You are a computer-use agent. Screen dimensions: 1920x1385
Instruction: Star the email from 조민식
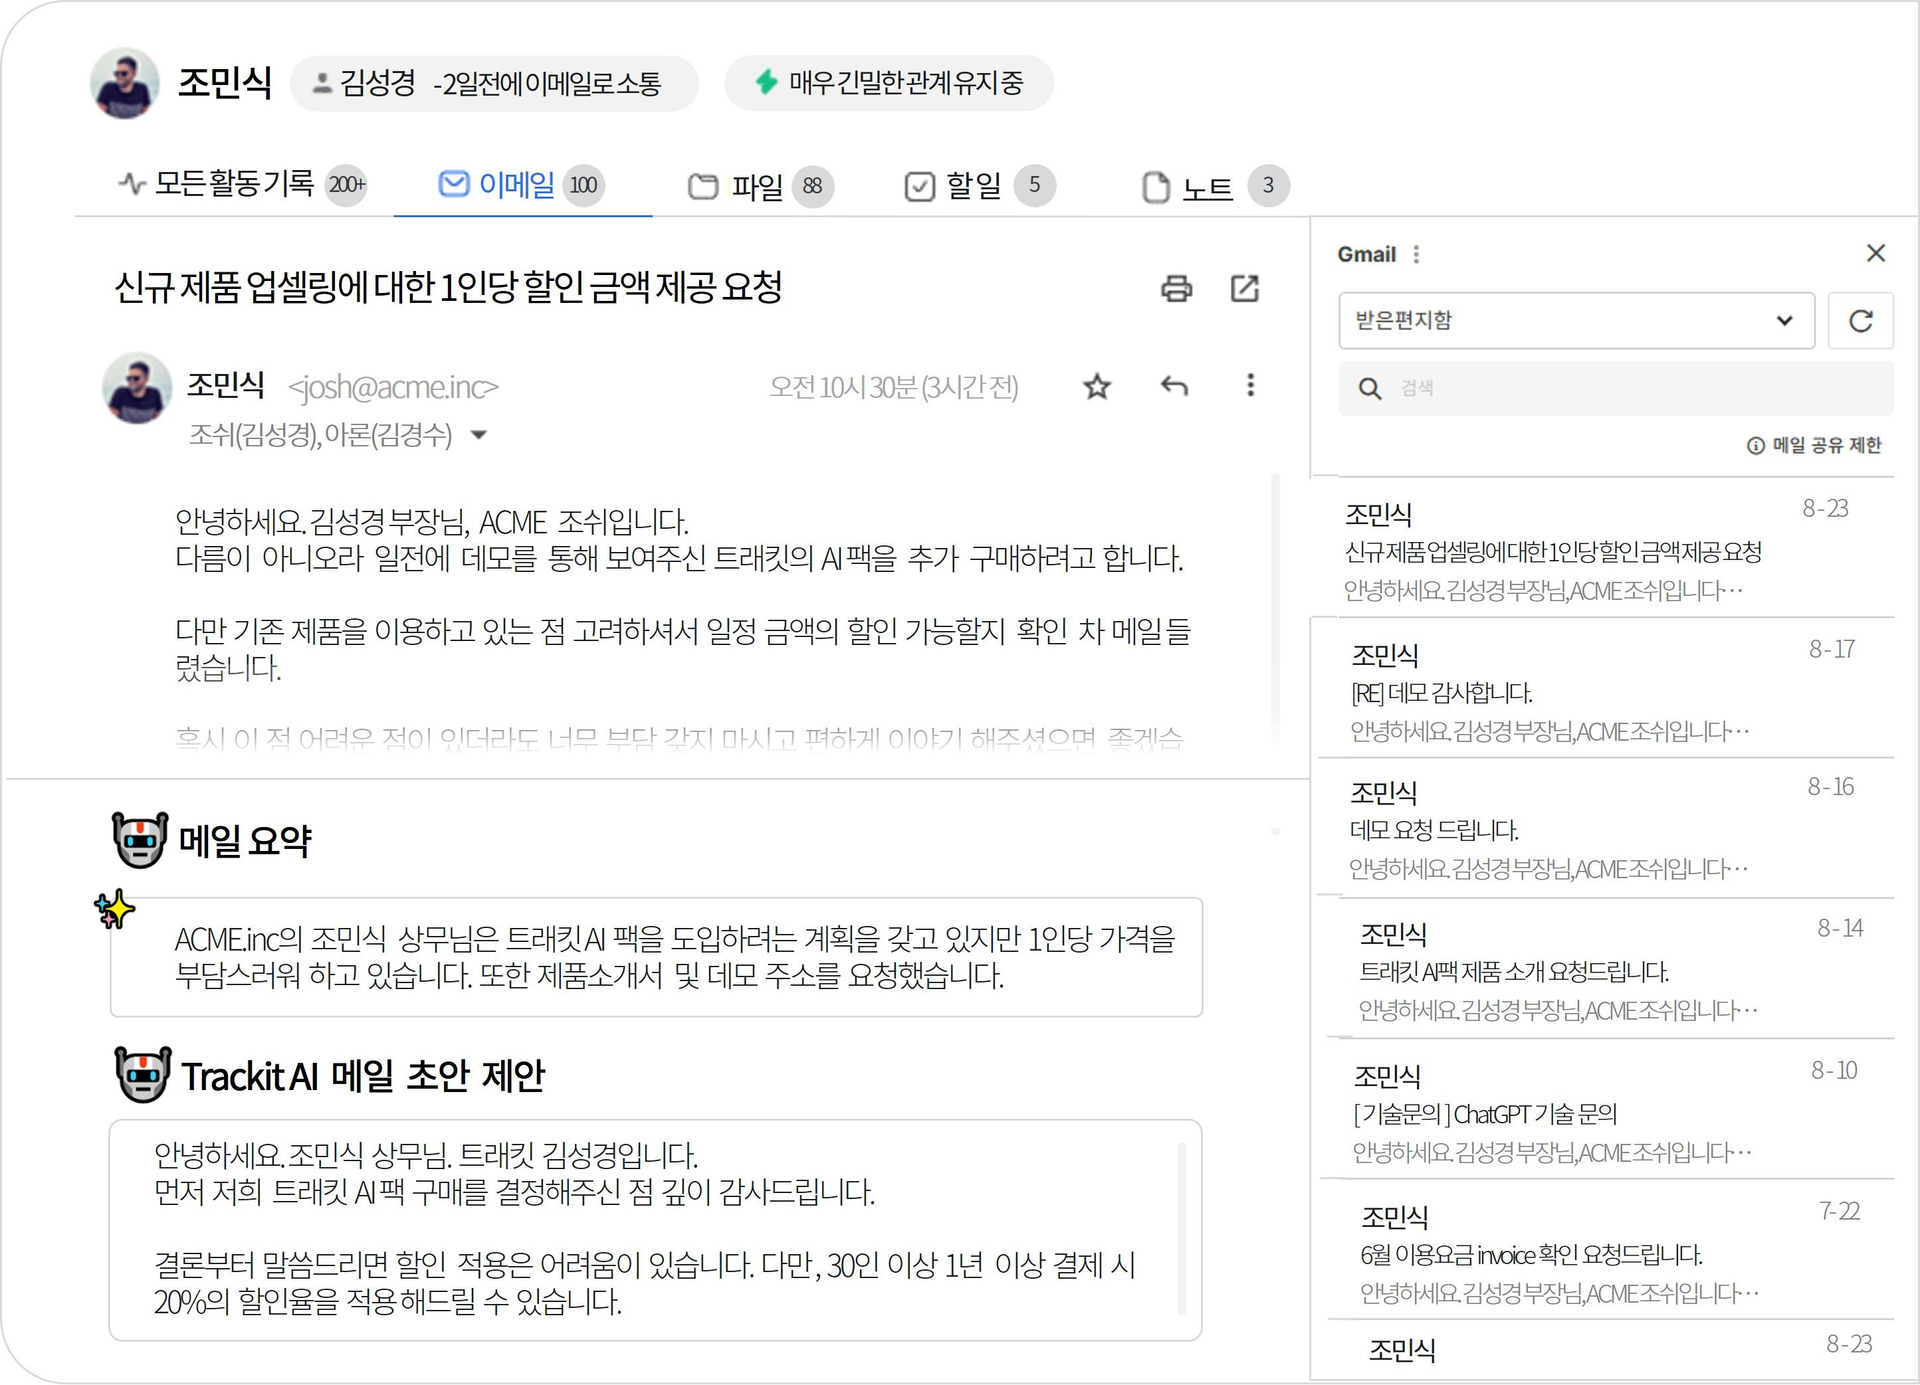pos(1097,386)
